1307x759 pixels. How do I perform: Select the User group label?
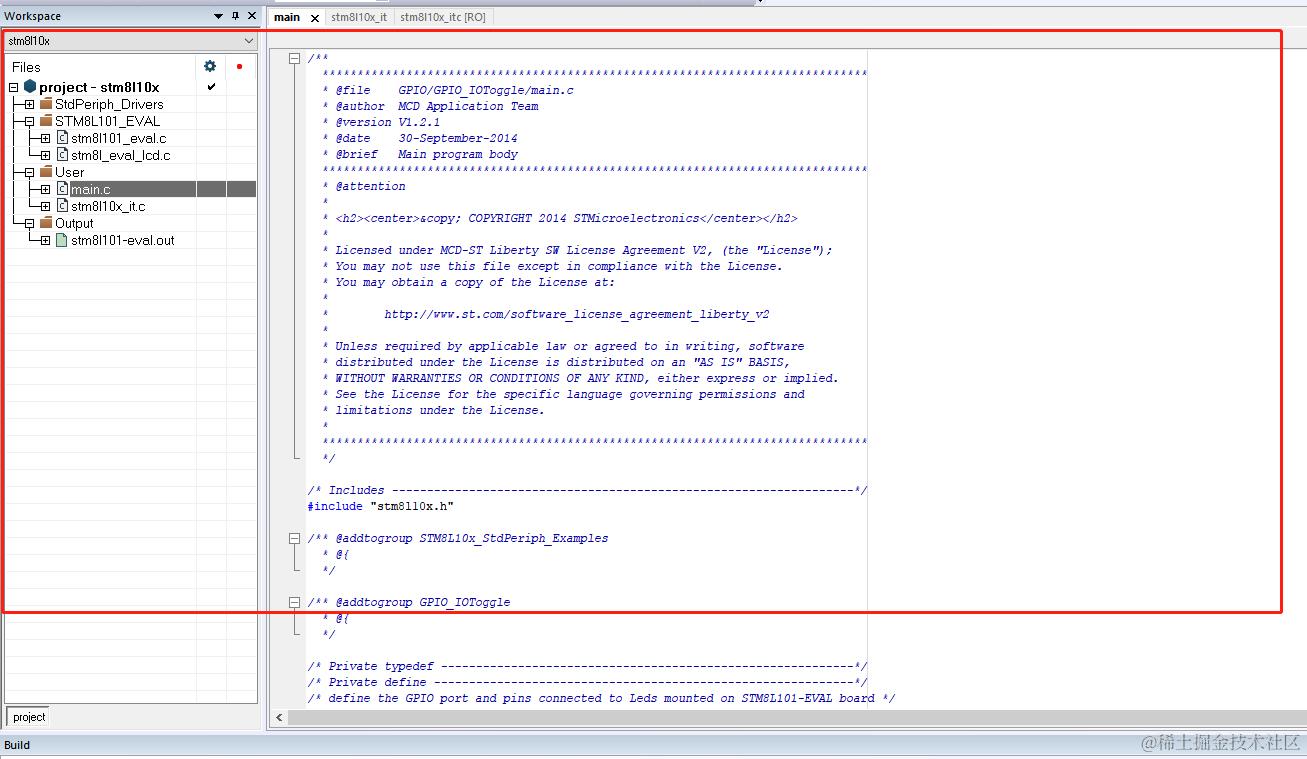point(70,173)
